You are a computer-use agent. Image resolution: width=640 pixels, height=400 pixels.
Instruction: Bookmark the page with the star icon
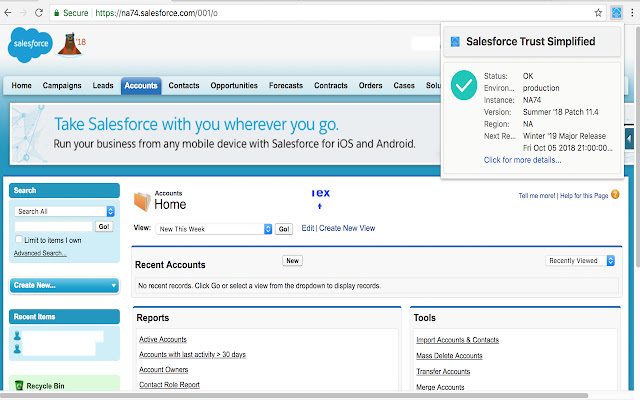click(598, 13)
